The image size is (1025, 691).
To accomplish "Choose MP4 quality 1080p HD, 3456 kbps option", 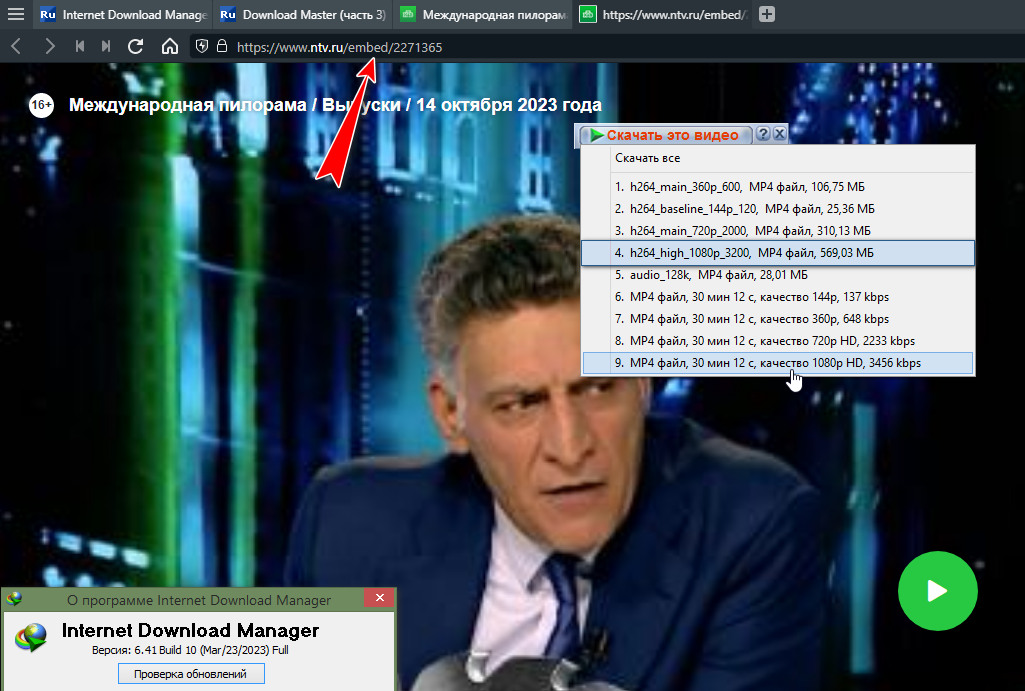I will coord(777,363).
